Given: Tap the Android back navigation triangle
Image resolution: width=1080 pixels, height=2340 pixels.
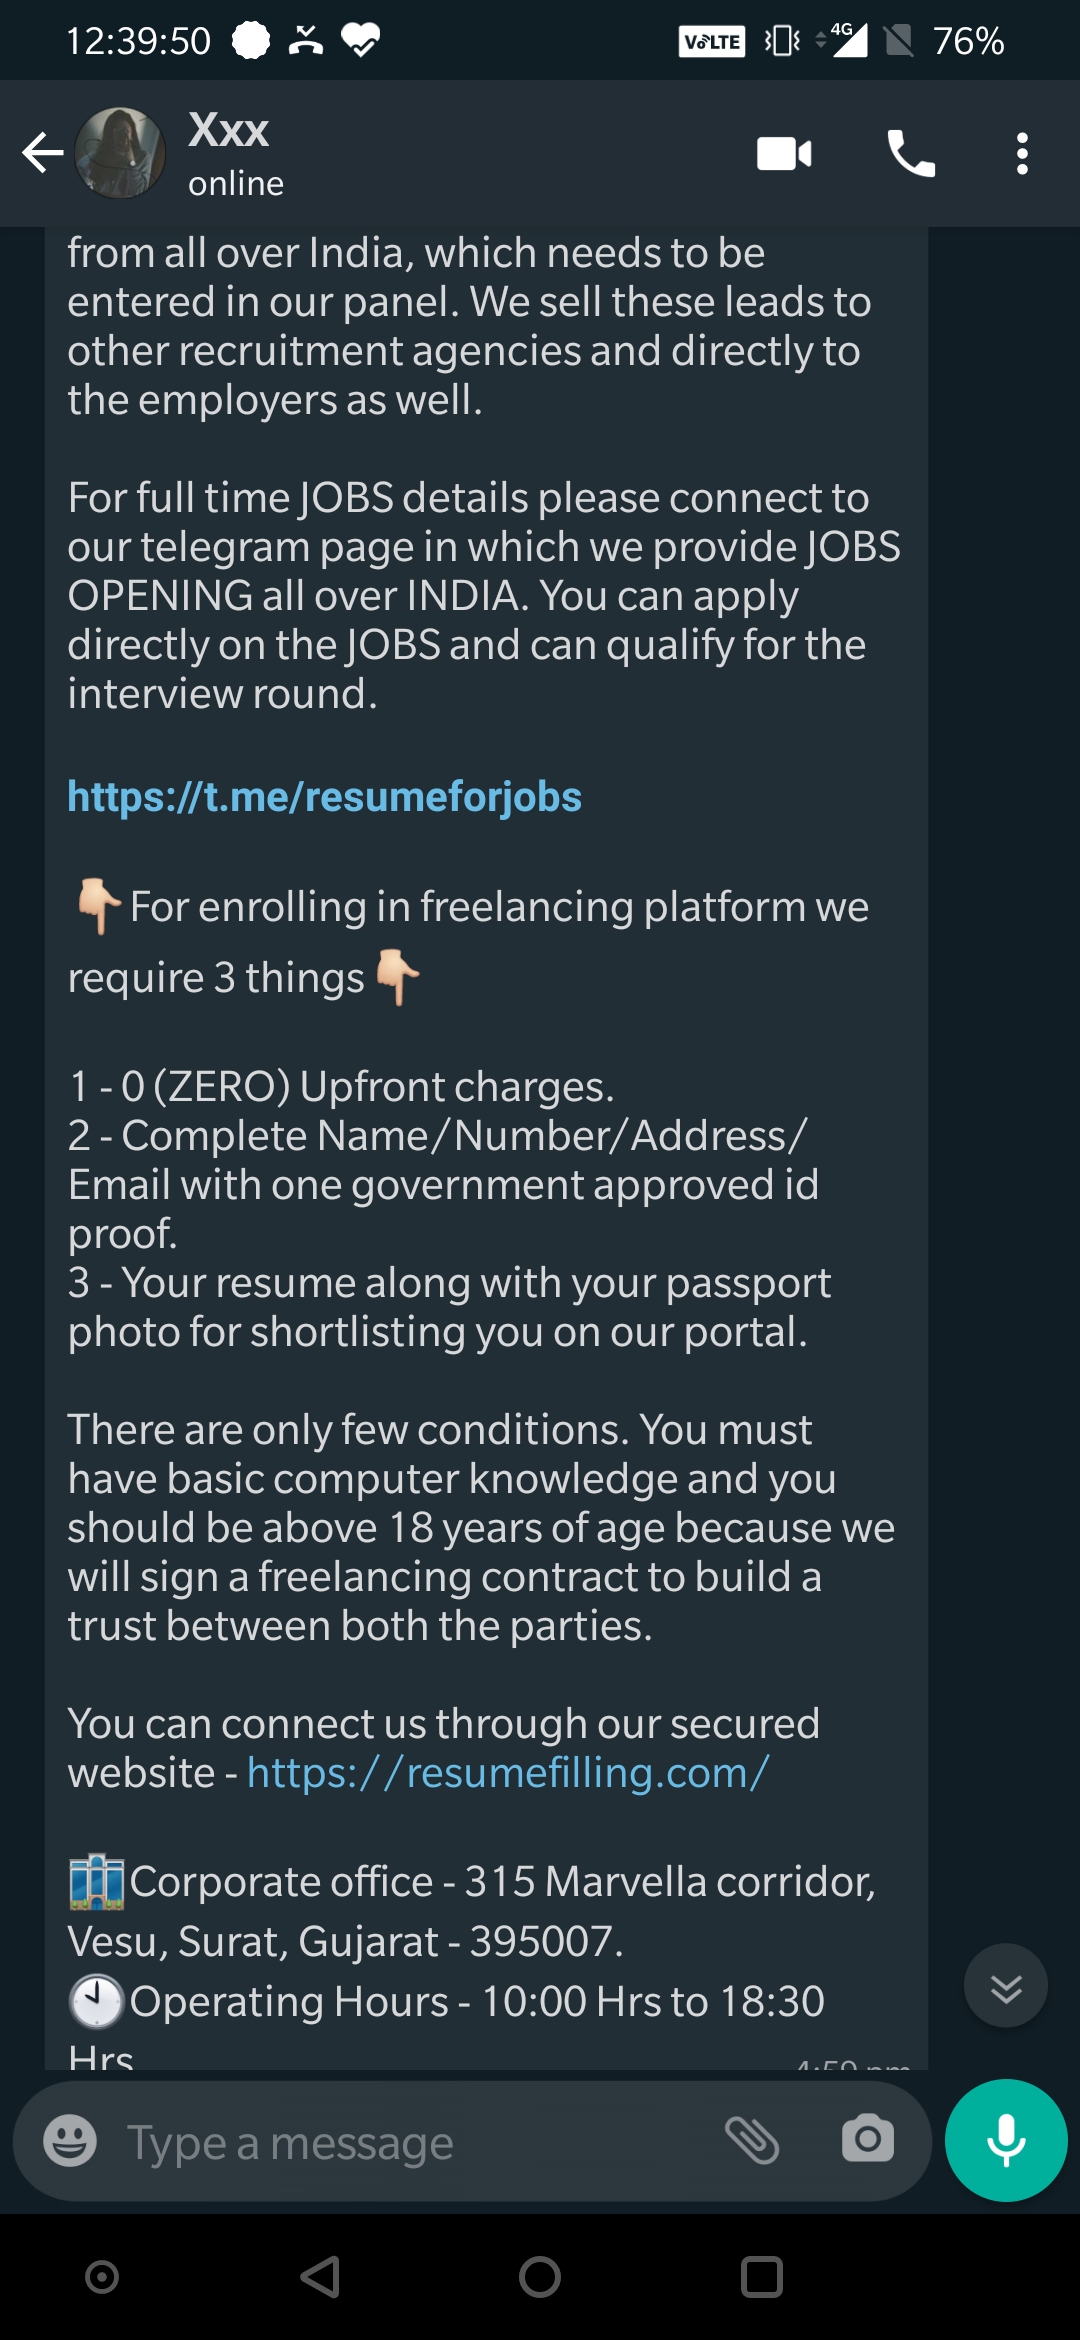Looking at the screenshot, I should point(320,2277).
